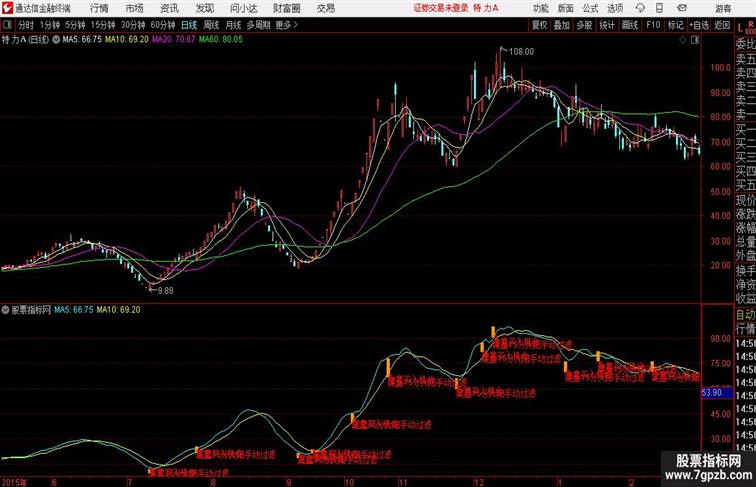Click the MA5: 66.75 main chart label
This screenshot has height=487, width=756.
82,40
